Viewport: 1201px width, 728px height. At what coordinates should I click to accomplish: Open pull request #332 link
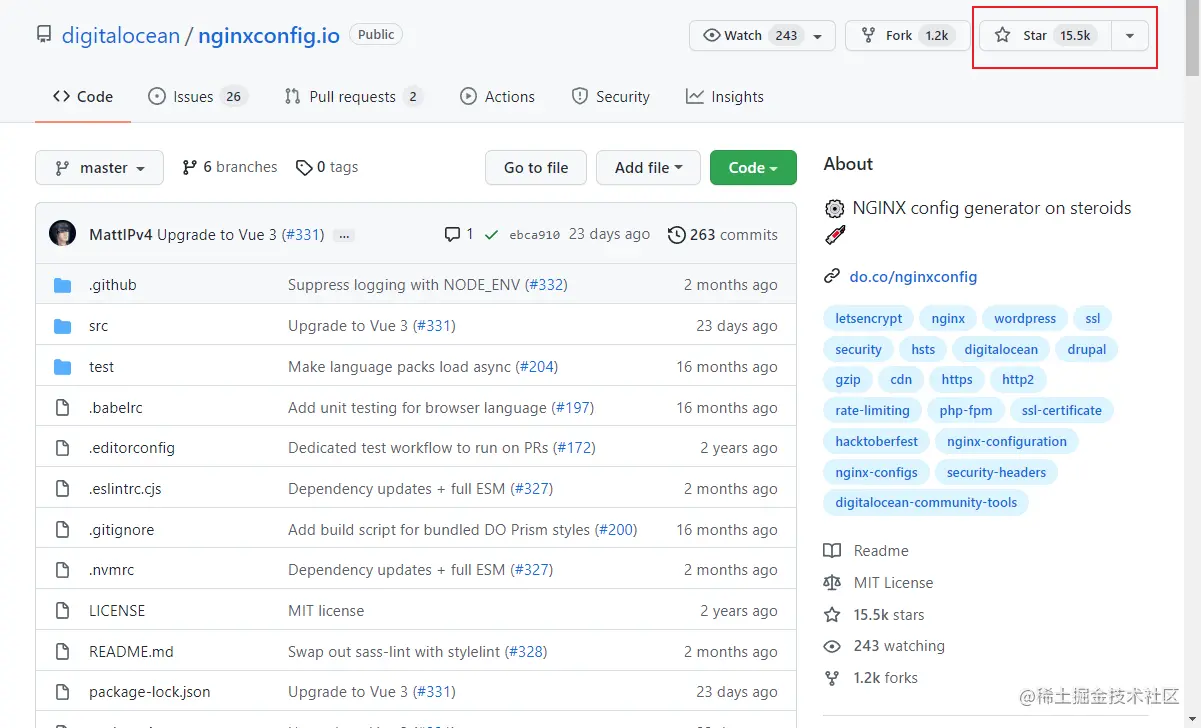click(546, 285)
